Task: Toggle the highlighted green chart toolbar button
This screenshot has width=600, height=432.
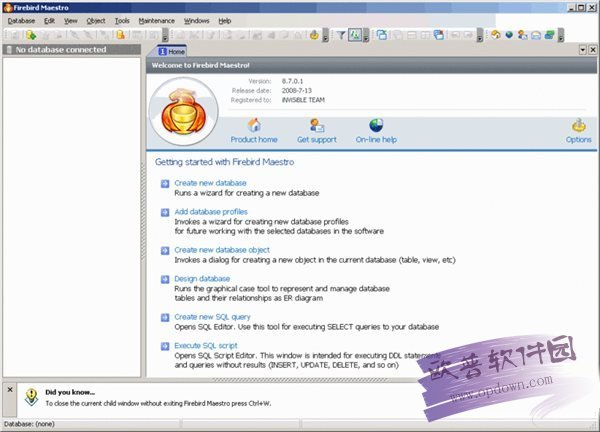Action: (x=355, y=35)
